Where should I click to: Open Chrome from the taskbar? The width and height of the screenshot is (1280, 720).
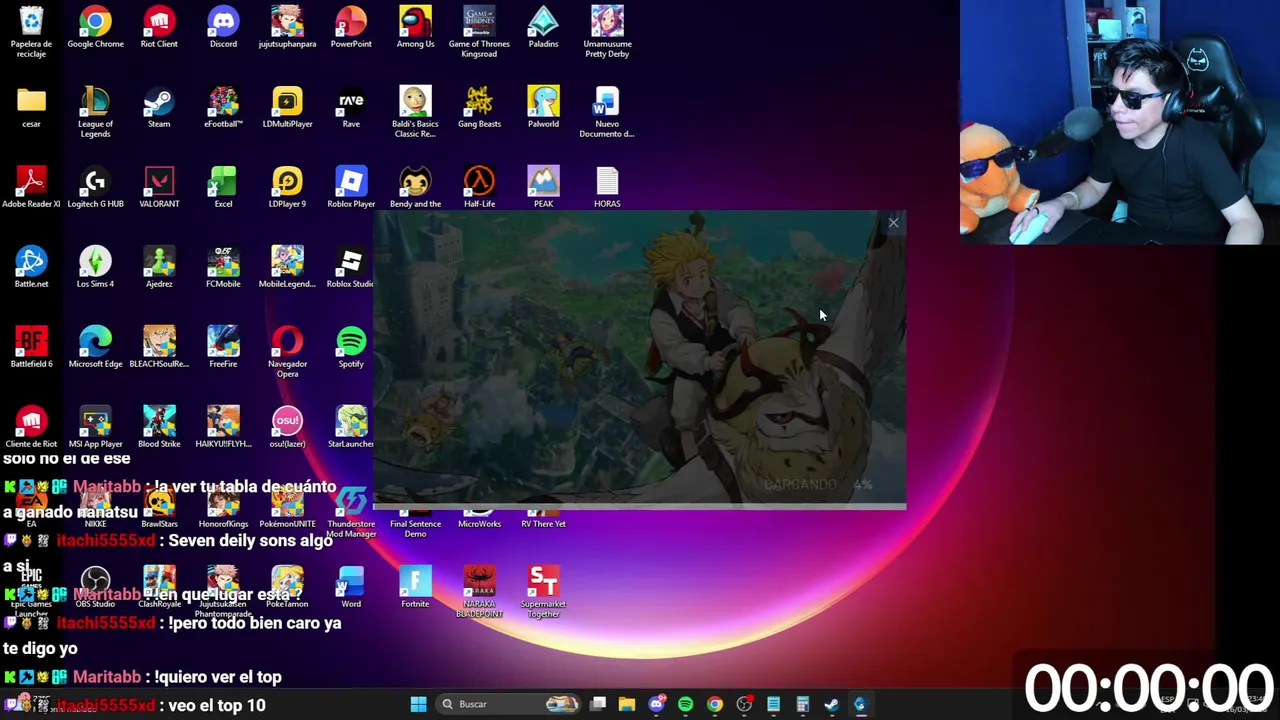(x=714, y=704)
